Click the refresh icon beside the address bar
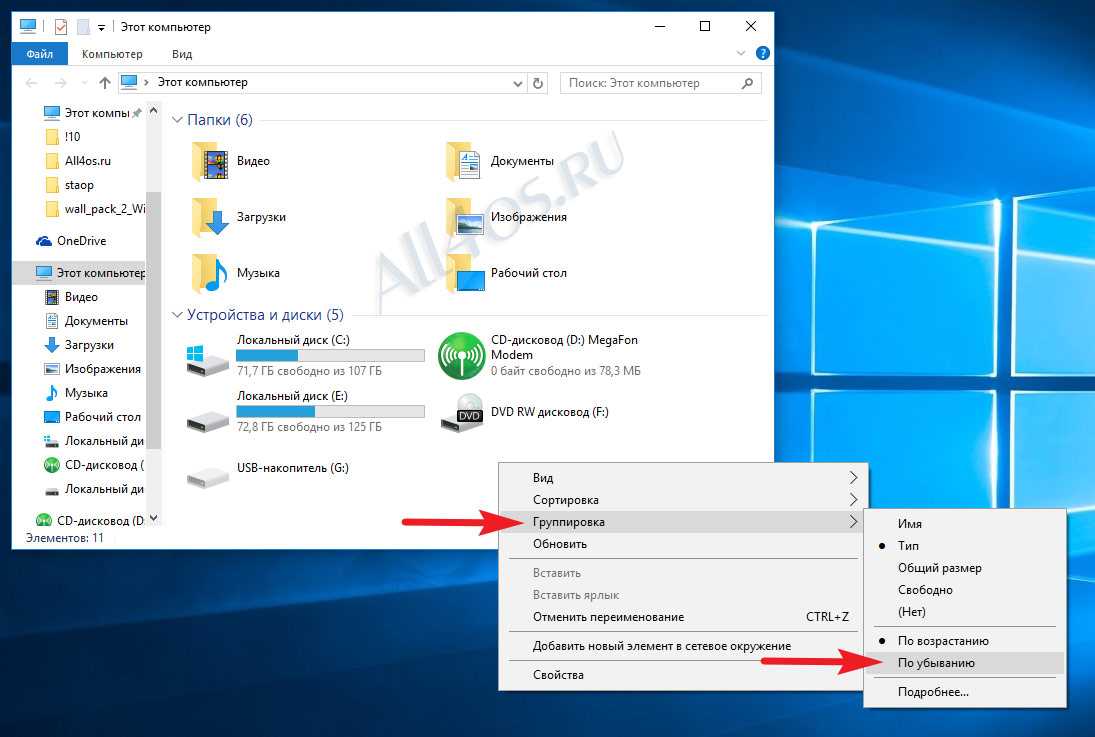1095x737 pixels. click(x=538, y=83)
